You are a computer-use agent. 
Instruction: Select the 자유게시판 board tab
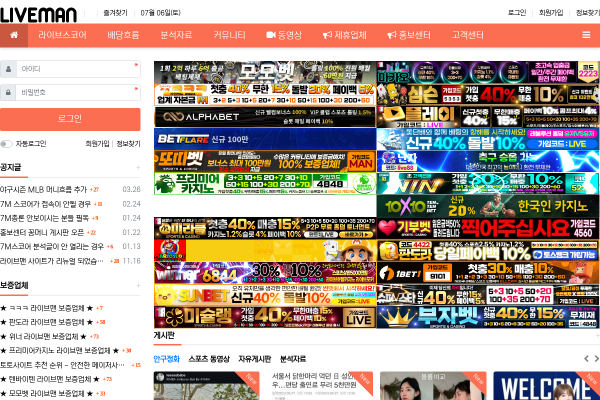254,359
